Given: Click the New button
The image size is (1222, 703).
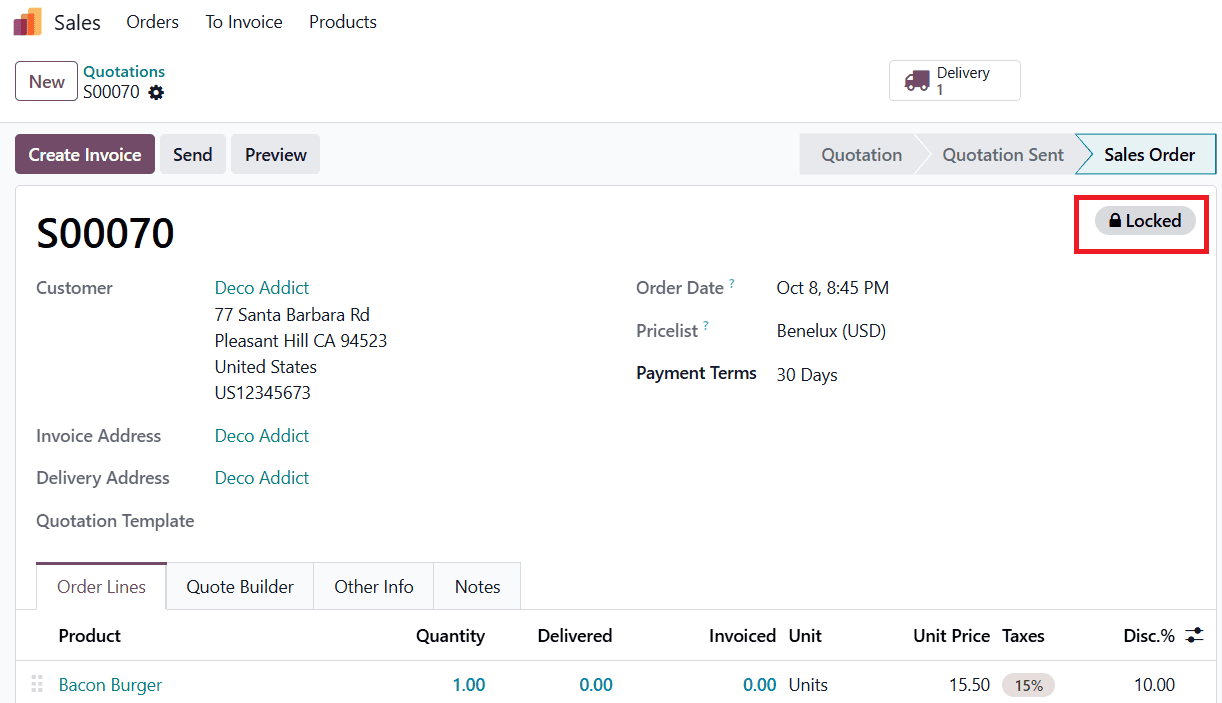Looking at the screenshot, I should click(47, 82).
